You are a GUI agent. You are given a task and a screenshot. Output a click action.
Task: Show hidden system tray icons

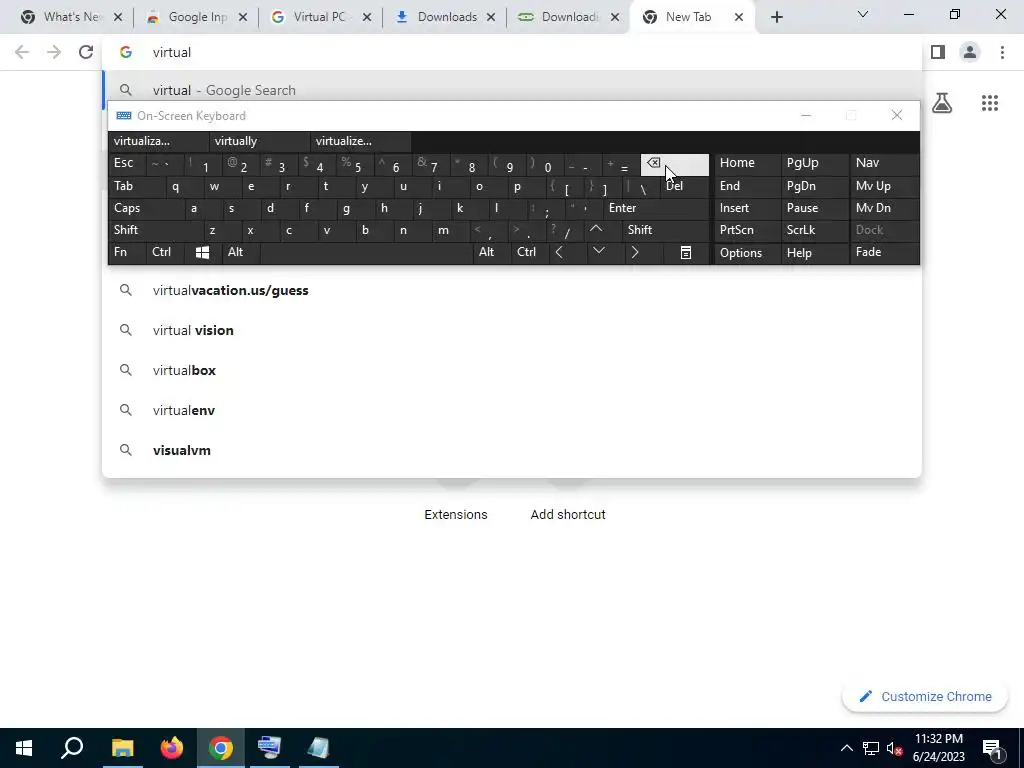tap(846, 748)
